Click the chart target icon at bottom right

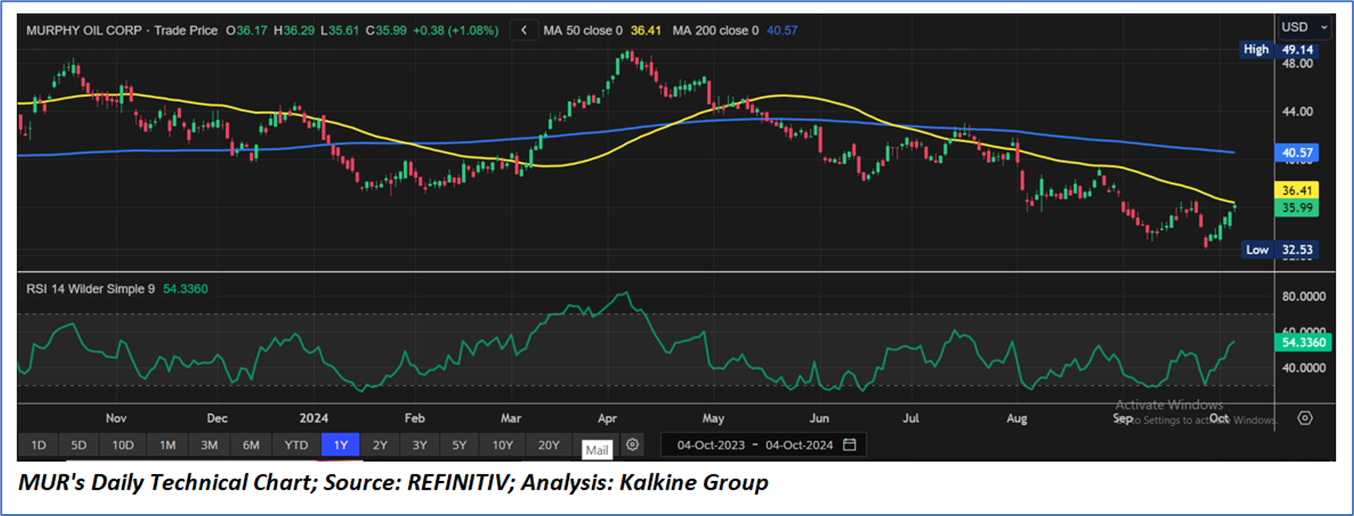pos(1305,418)
